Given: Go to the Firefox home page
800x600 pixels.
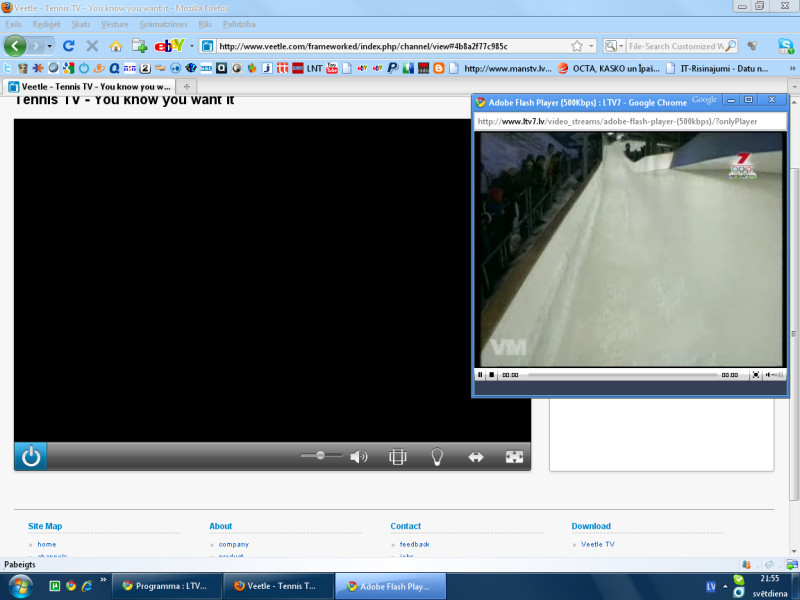Looking at the screenshot, I should coord(116,46).
